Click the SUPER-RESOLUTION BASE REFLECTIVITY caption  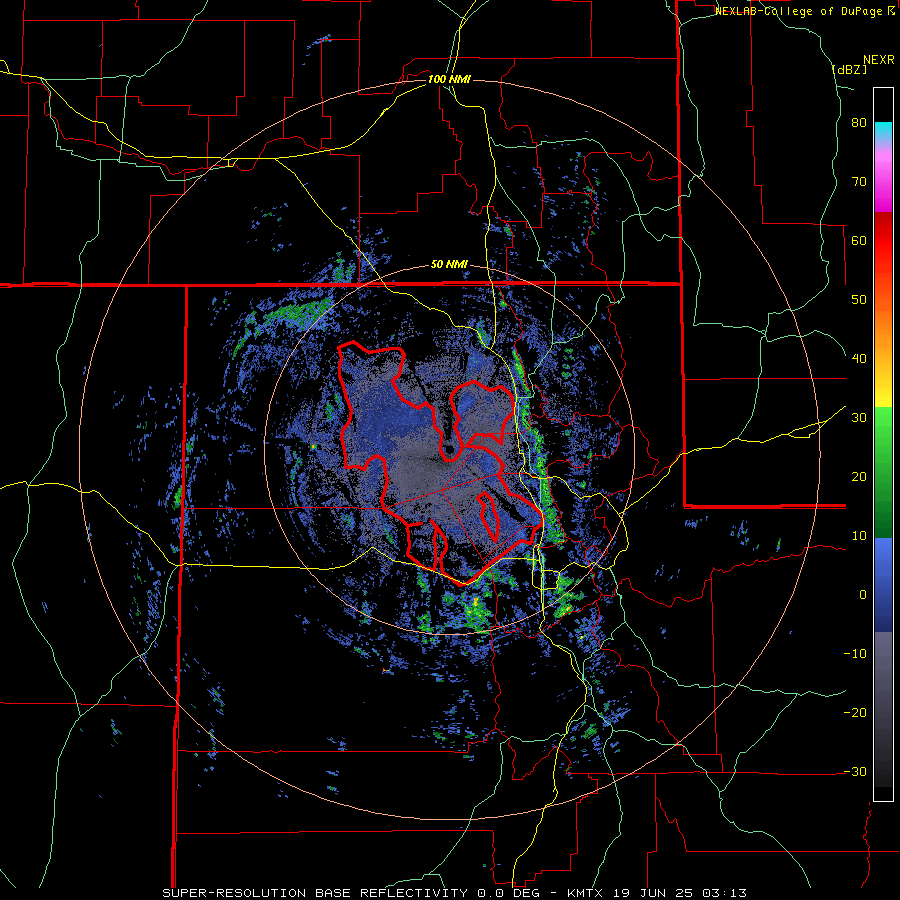click(x=315, y=893)
